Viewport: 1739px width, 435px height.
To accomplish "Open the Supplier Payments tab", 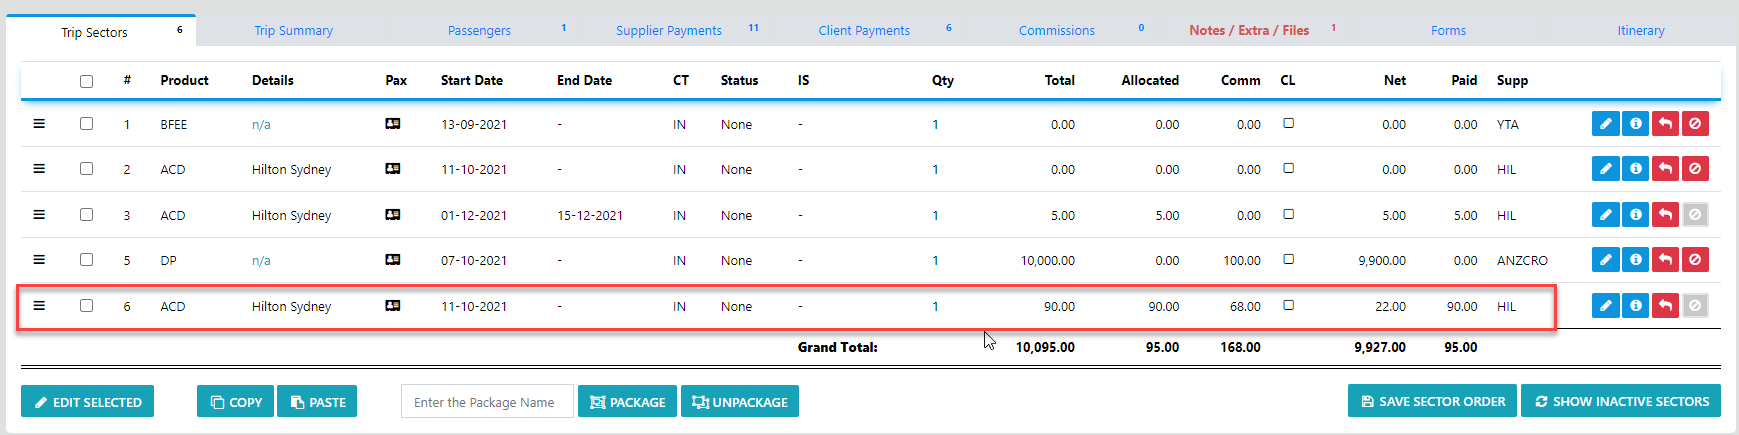I will pyautogui.click(x=668, y=31).
